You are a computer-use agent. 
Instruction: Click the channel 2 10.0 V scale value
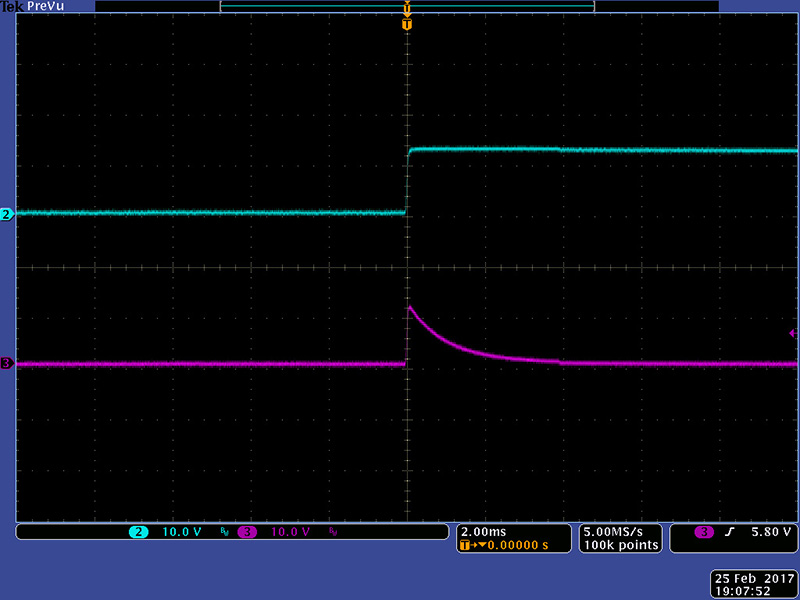pos(180,532)
